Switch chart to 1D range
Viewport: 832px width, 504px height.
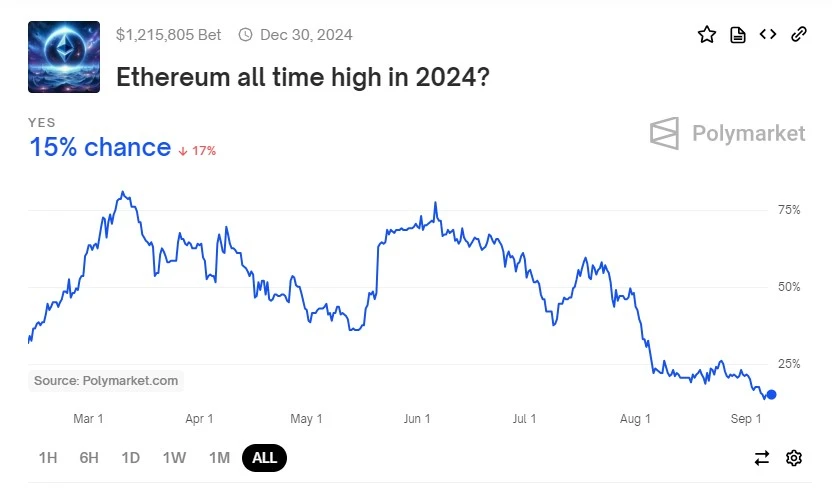pyautogui.click(x=130, y=458)
